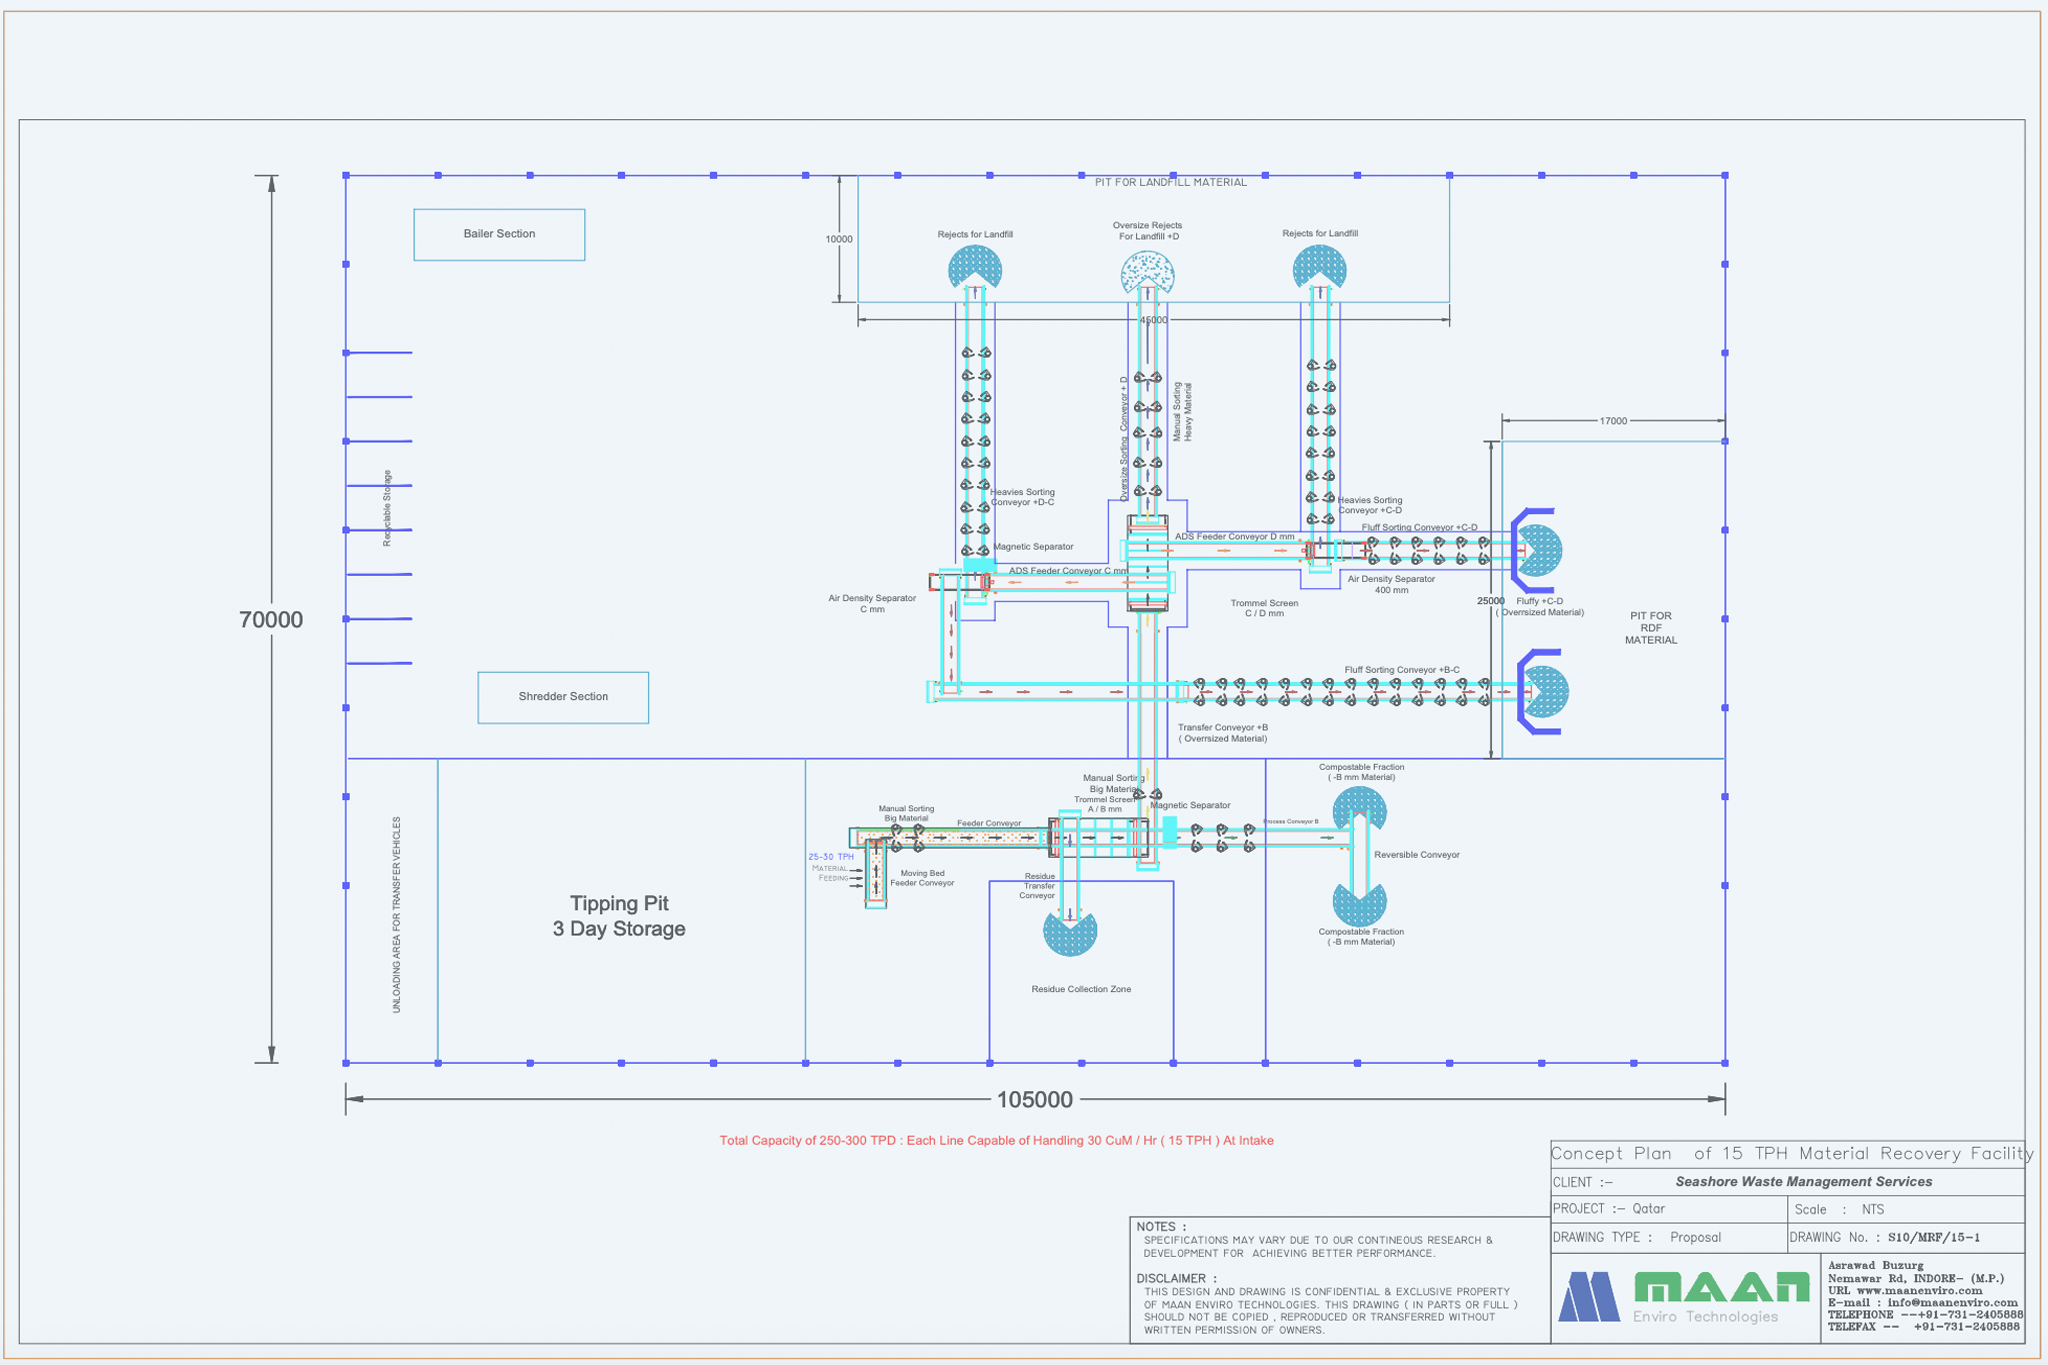Select the Shredder Section box

coord(563,697)
